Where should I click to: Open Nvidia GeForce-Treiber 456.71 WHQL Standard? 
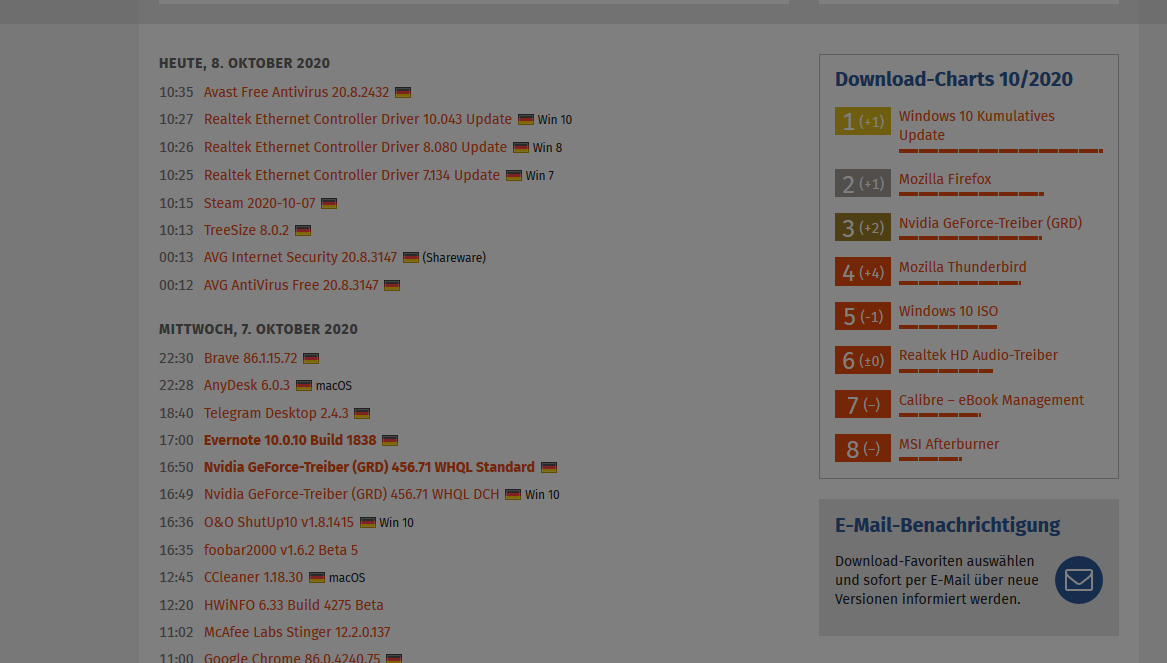(x=369, y=467)
